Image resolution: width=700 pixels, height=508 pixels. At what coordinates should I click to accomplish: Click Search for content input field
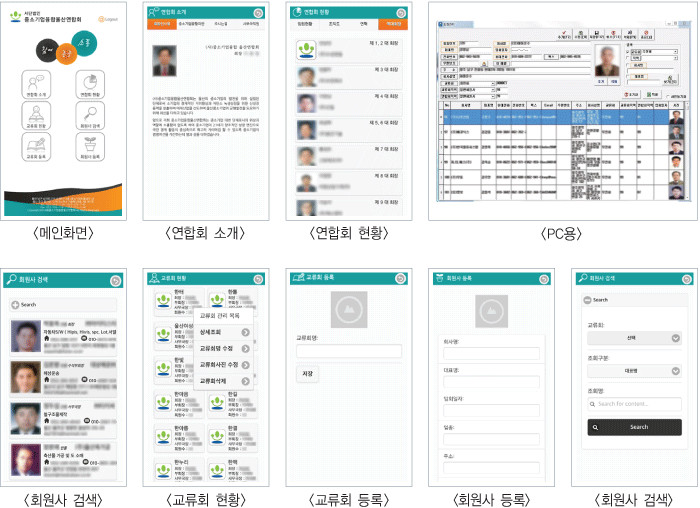click(x=634, y=404)
